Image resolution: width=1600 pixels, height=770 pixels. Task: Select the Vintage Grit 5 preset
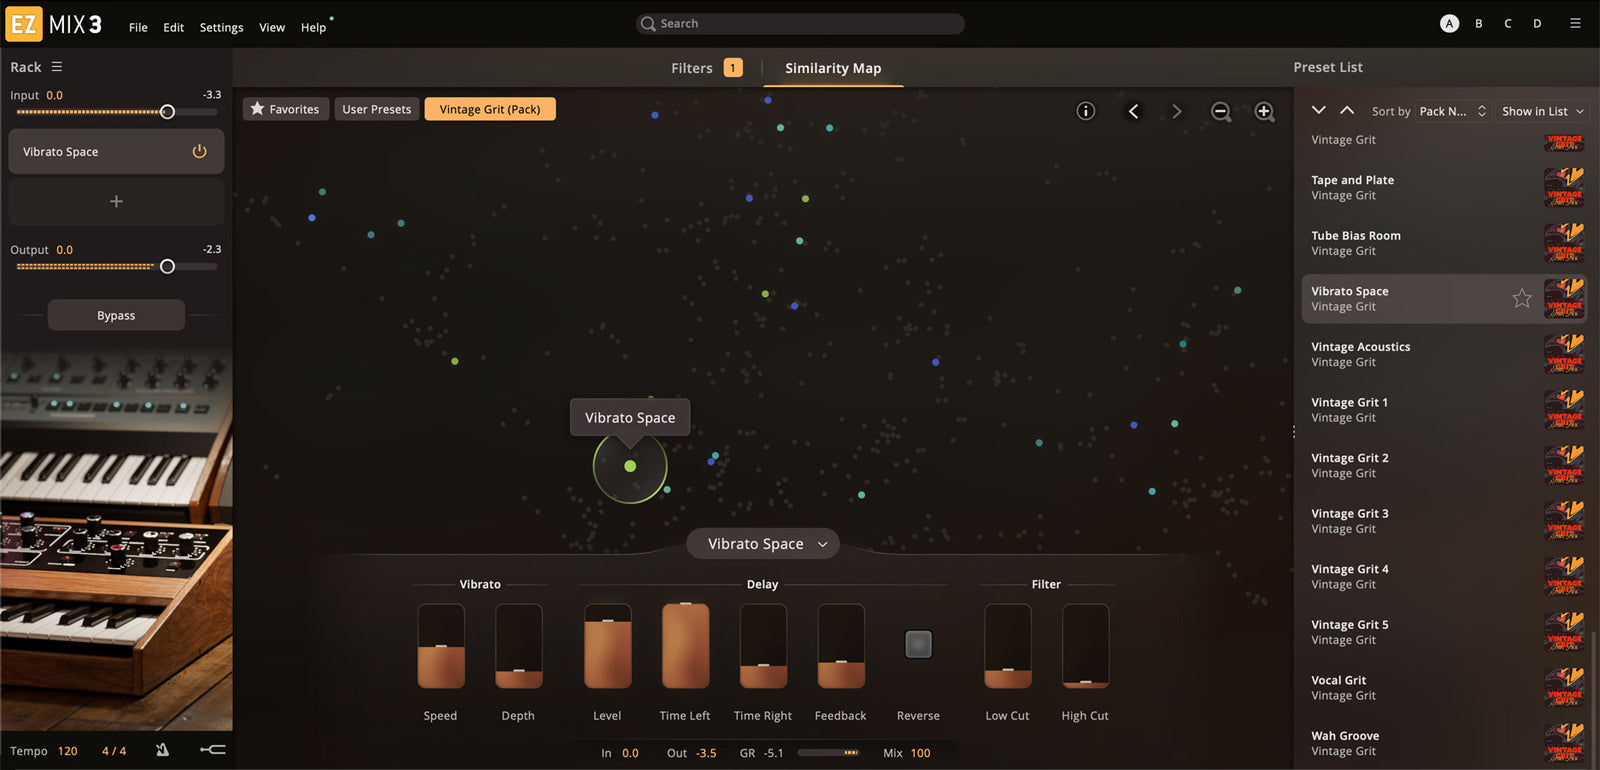coord(1444,632)
